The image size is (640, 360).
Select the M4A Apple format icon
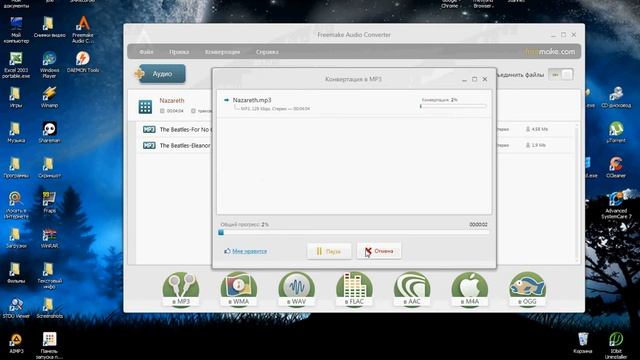[470, 290]
